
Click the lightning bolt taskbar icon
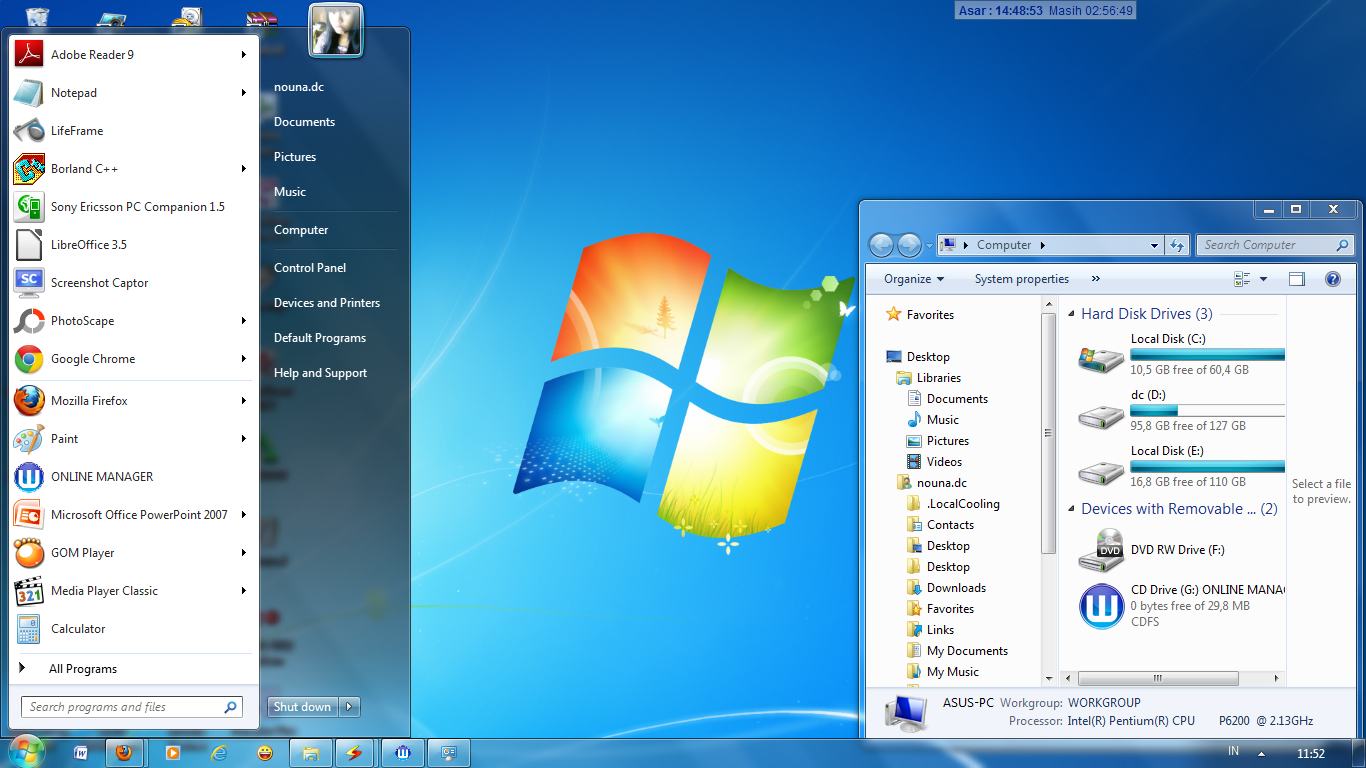point(355,753)
